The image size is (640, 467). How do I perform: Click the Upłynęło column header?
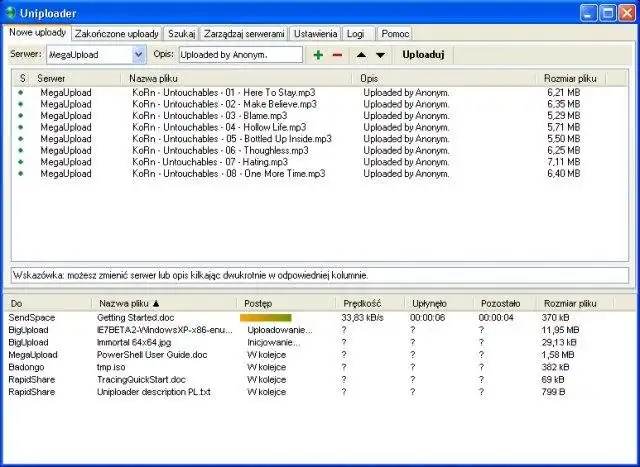440,303
